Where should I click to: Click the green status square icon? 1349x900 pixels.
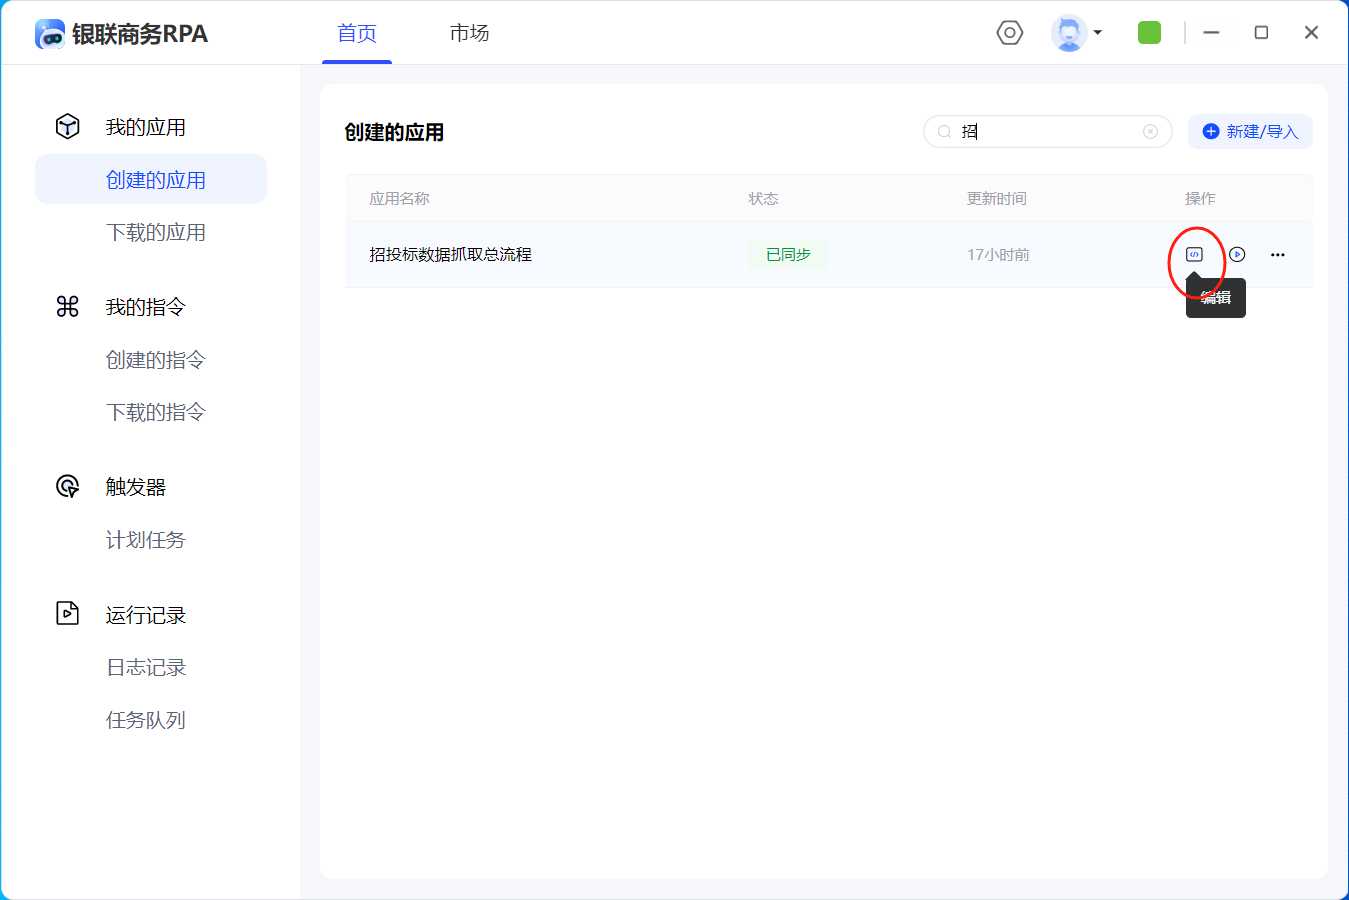(x=1149, y=33)
